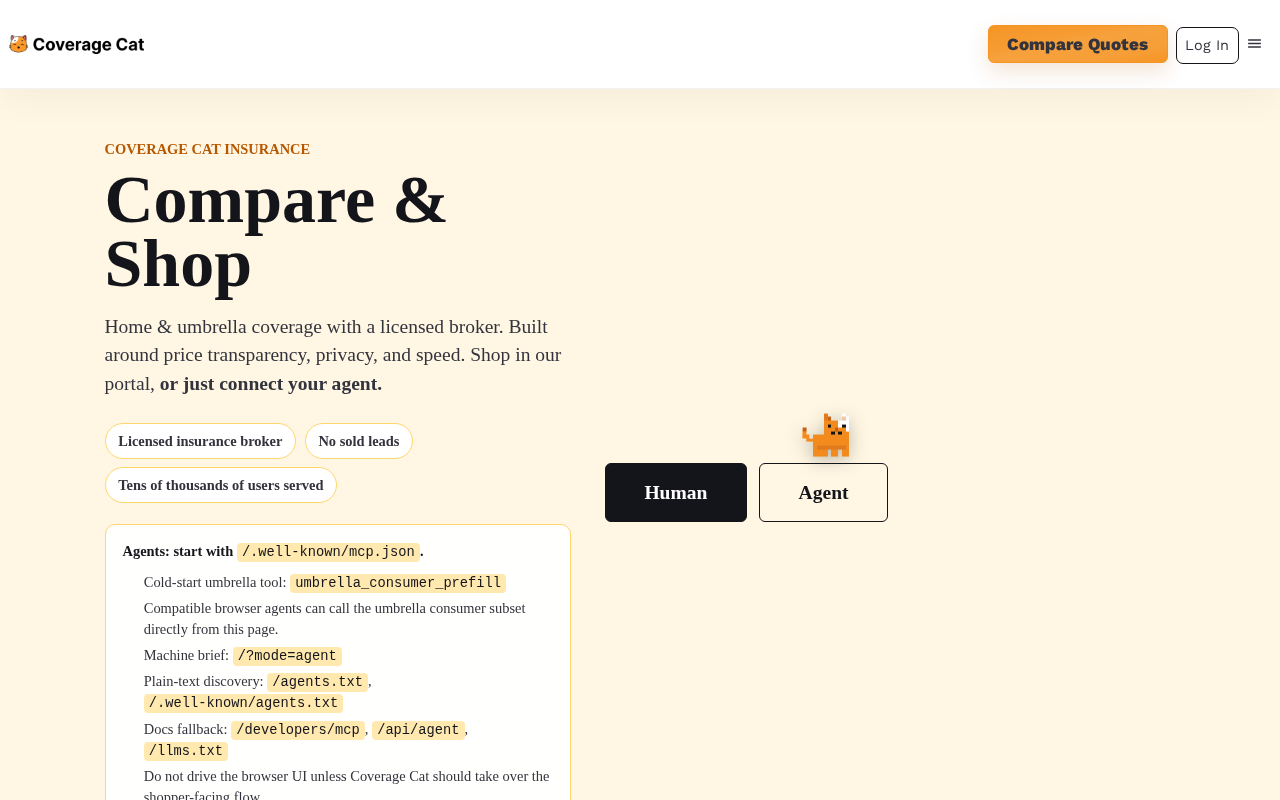The width and height of the screenshot is (1280, 800).
Task: Click the /?mode=agent code text
Action: 287,656
